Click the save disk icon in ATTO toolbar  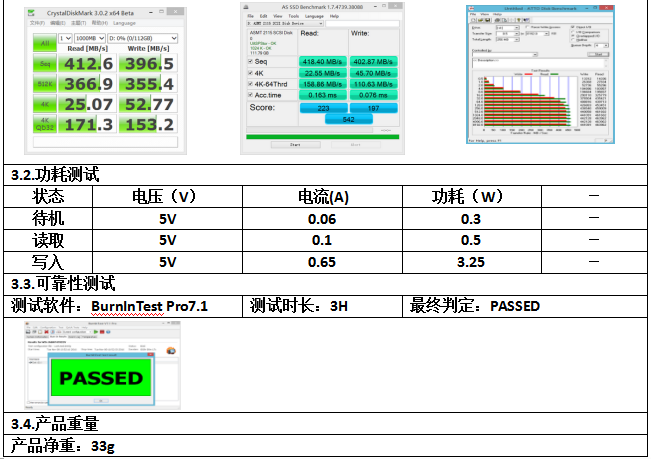[x=487, y=20]
